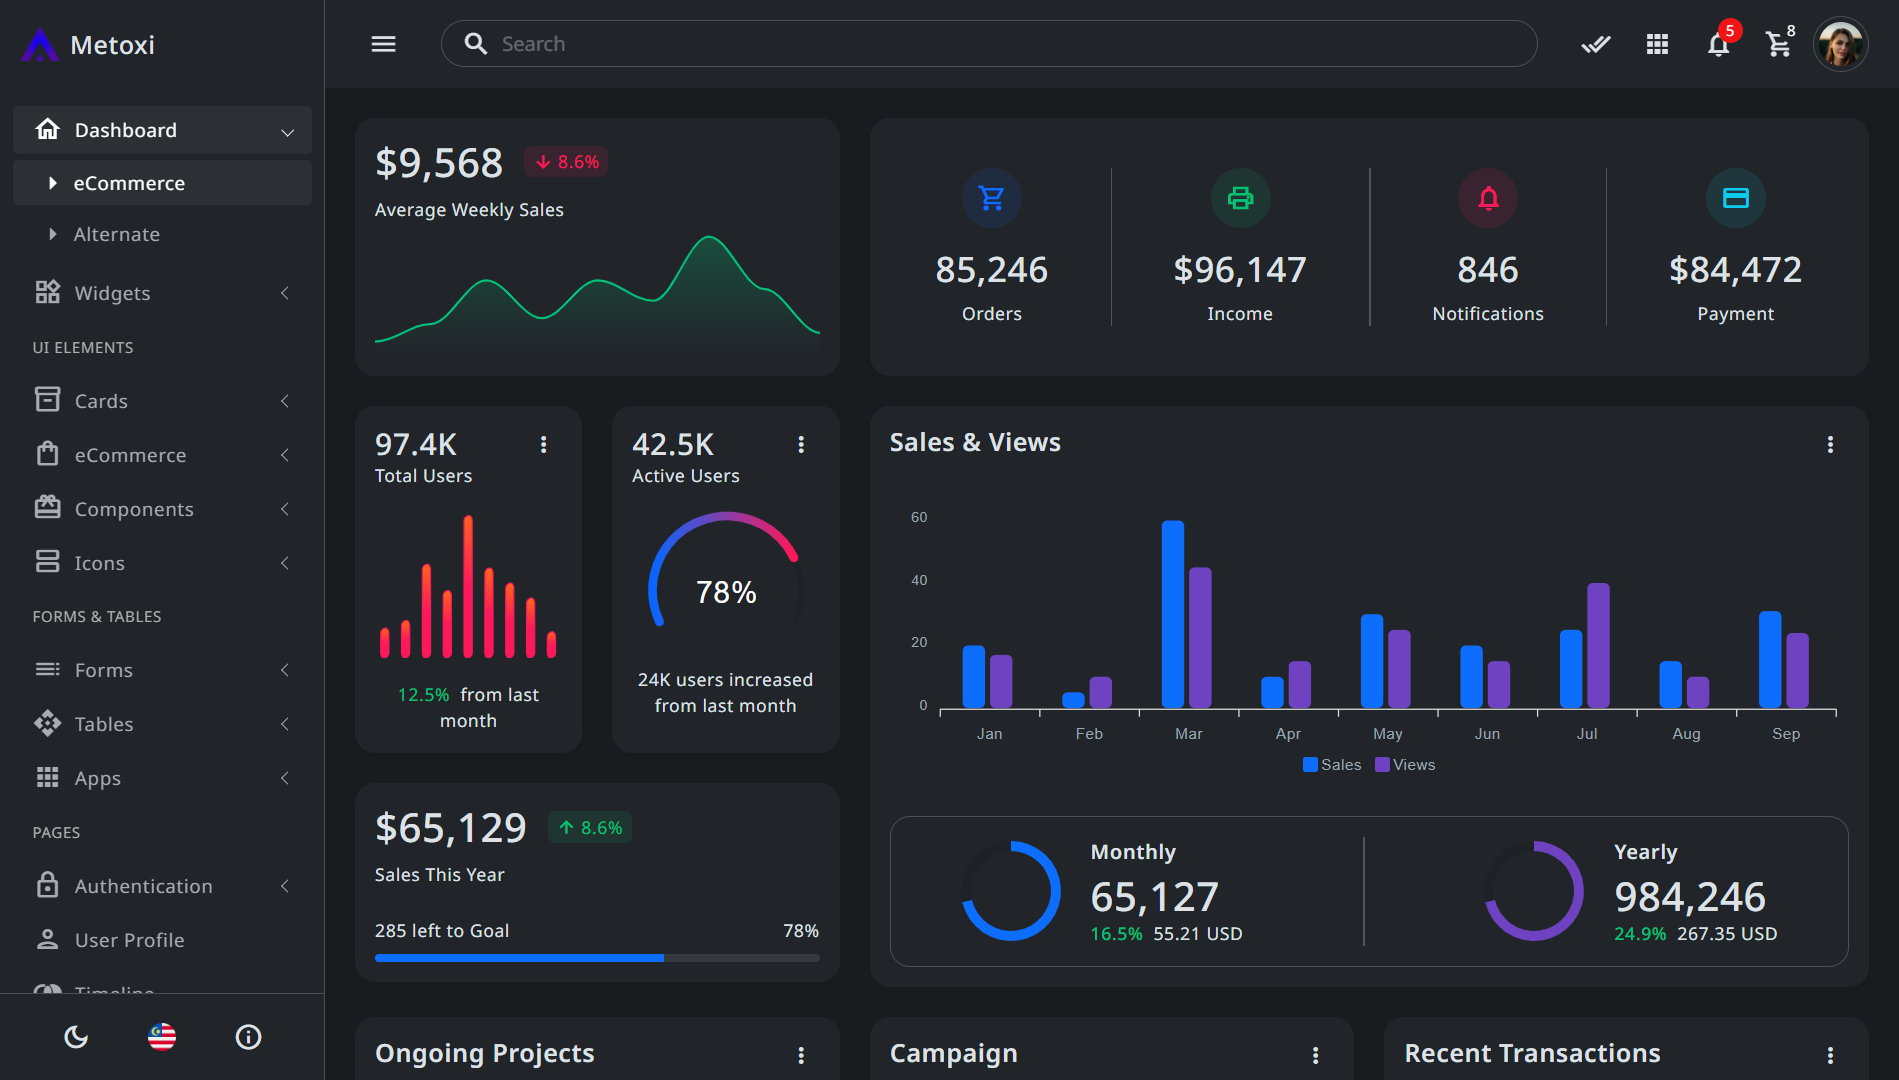Screen dimensions: 1899x1080
Task: Click the notifications bell icon
Action: tap(1718, 44)
